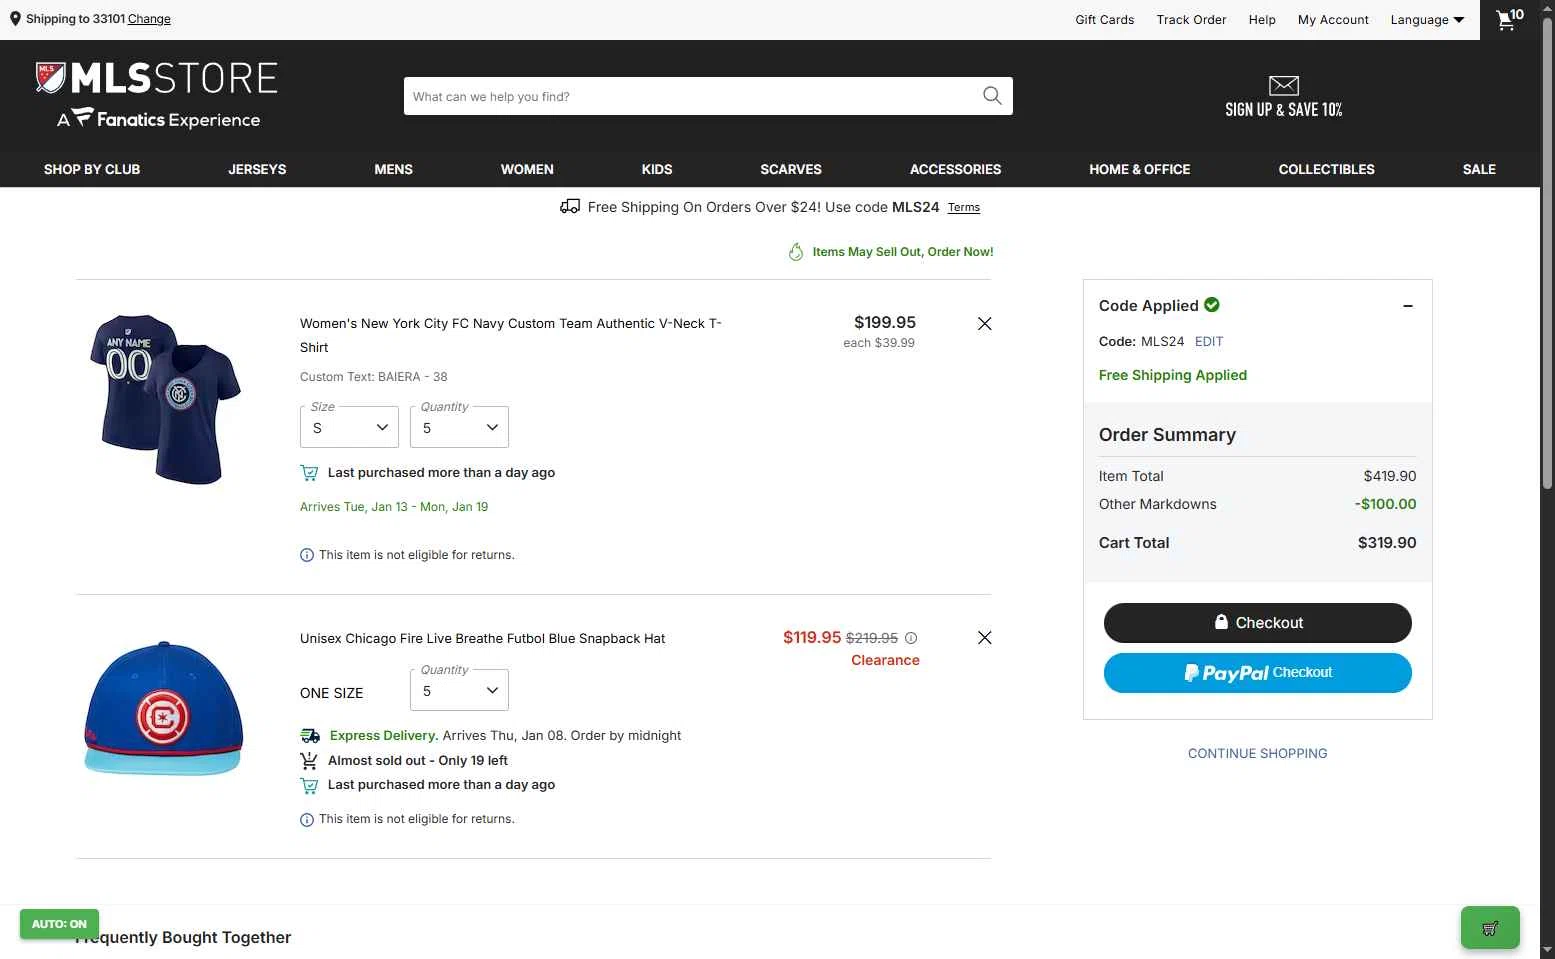Toggle the AUTO: ON badge
The image size is (1555, 959).
(x=59, y=924)
